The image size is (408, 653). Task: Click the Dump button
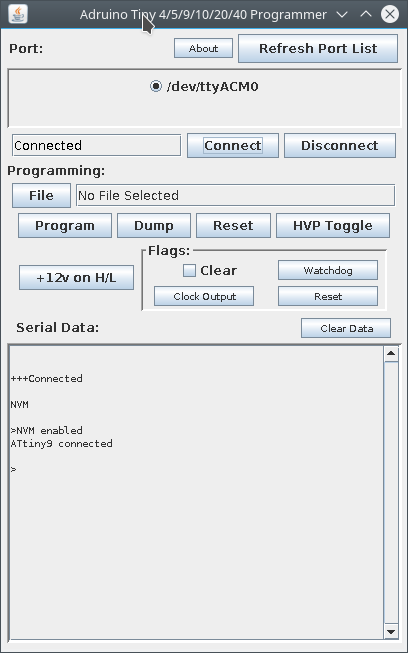coord(154,225)
